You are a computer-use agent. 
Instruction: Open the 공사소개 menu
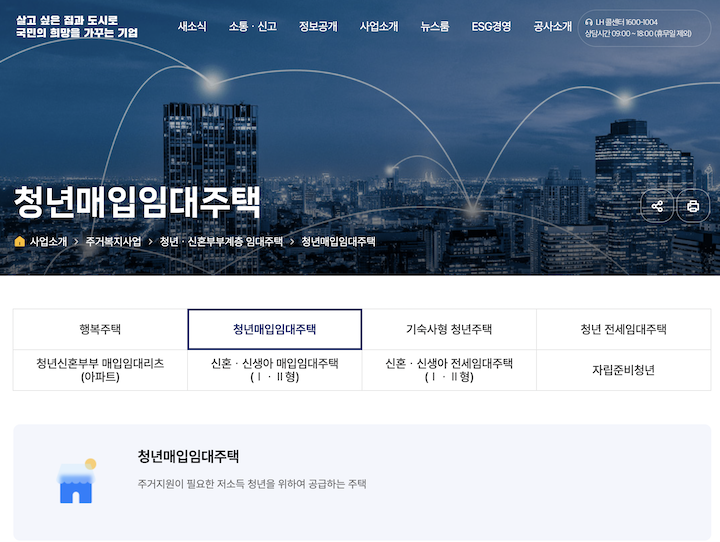click(x=553, y=27)
